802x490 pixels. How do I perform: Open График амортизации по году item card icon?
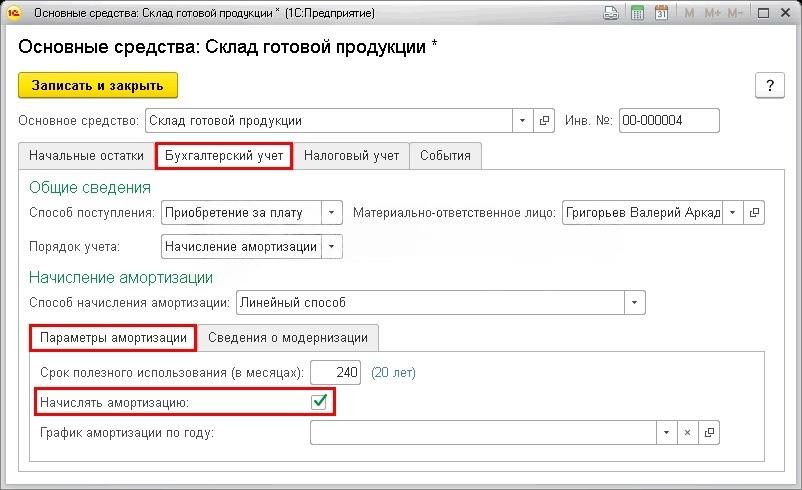click(x=709, y=433)
